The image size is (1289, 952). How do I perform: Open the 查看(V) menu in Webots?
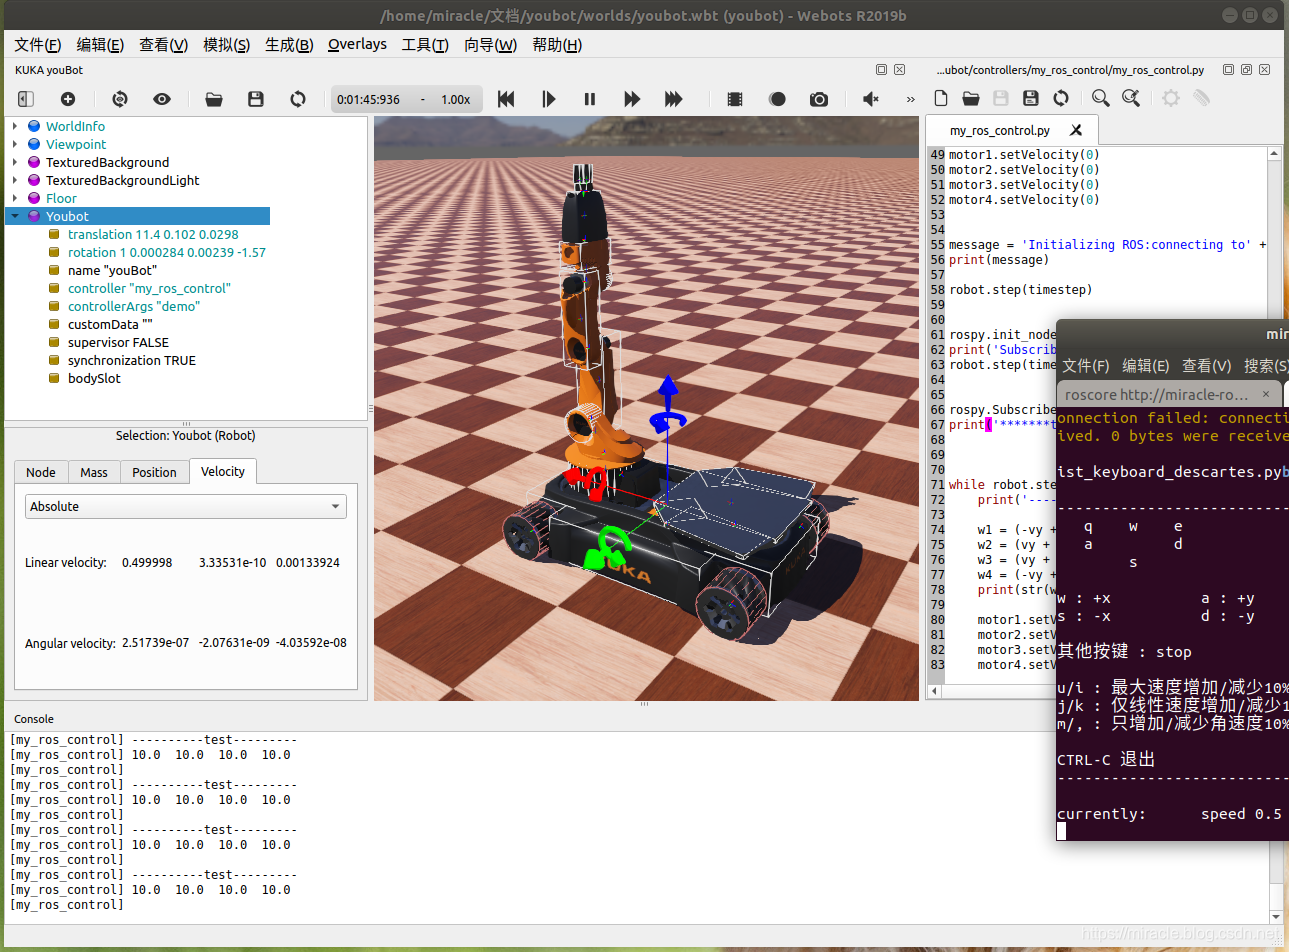[163, 45]
